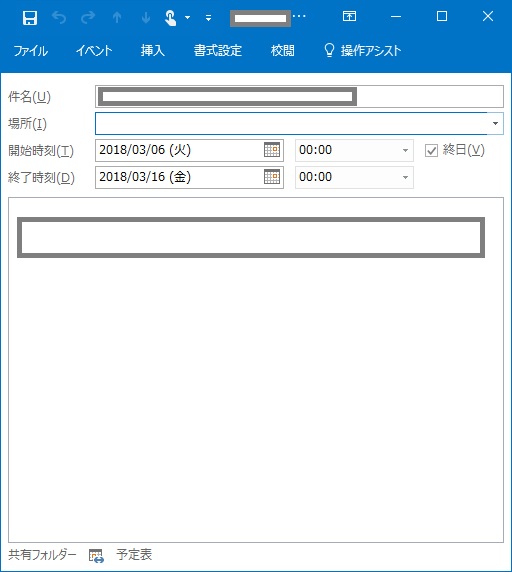Close the event window
Image resolution: width=512 pixels, height=572 pixels.
tap(488, 16)
